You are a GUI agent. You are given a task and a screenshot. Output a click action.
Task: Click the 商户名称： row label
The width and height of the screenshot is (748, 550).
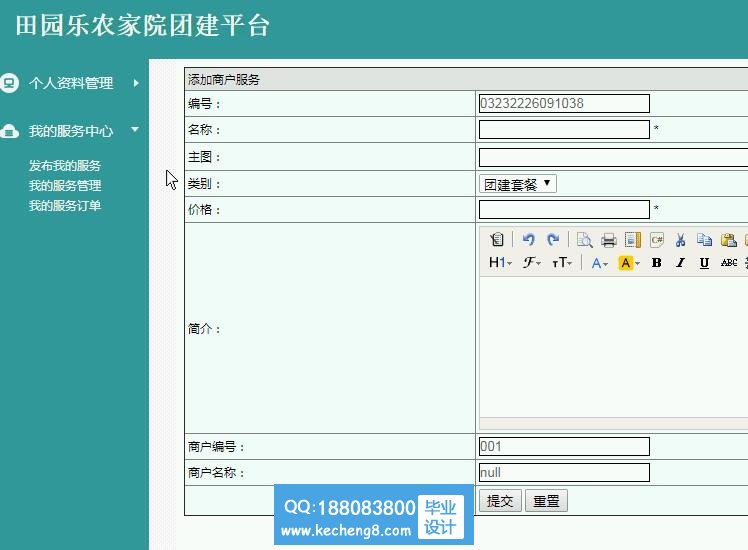coord(216,473)
